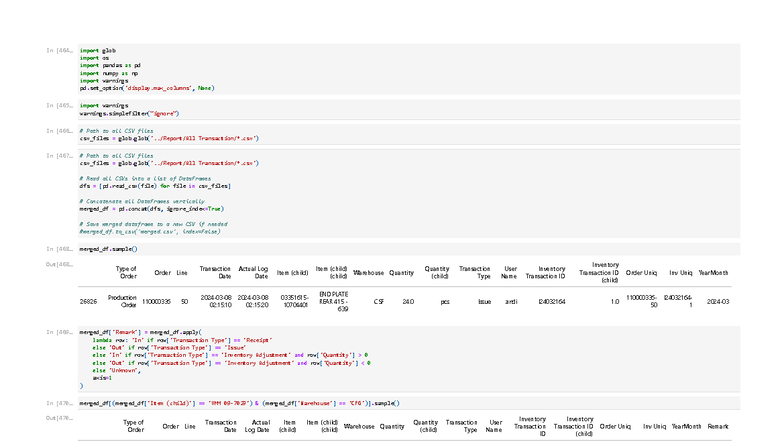This screenshot has width=784, height=441.
Task: Click the Production Order cell value
Action: pos(122,302)
